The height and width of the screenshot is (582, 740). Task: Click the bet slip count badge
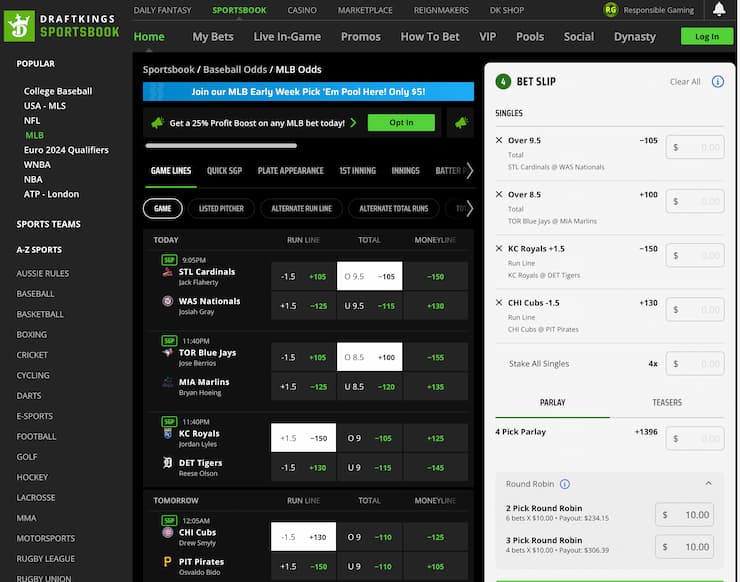[x=503, y=82]
